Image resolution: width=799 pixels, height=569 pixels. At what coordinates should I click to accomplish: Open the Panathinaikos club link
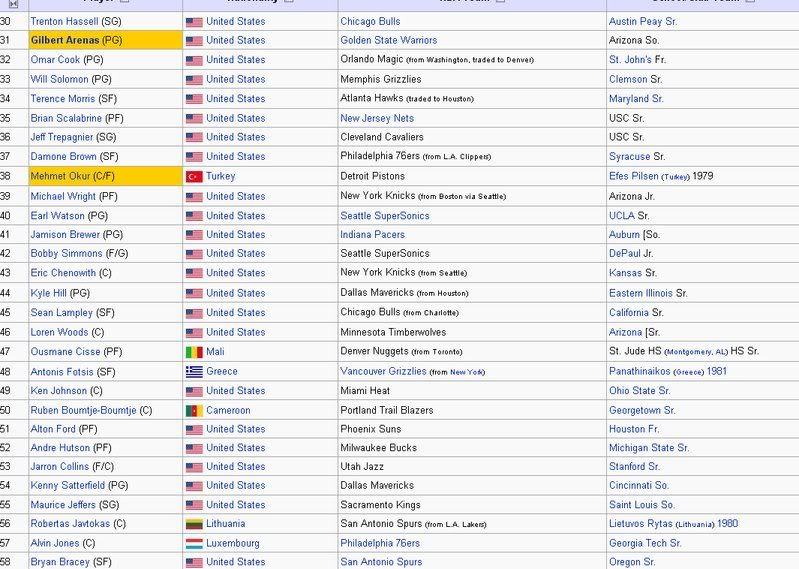pyautogui.click(x=640, y=371)
